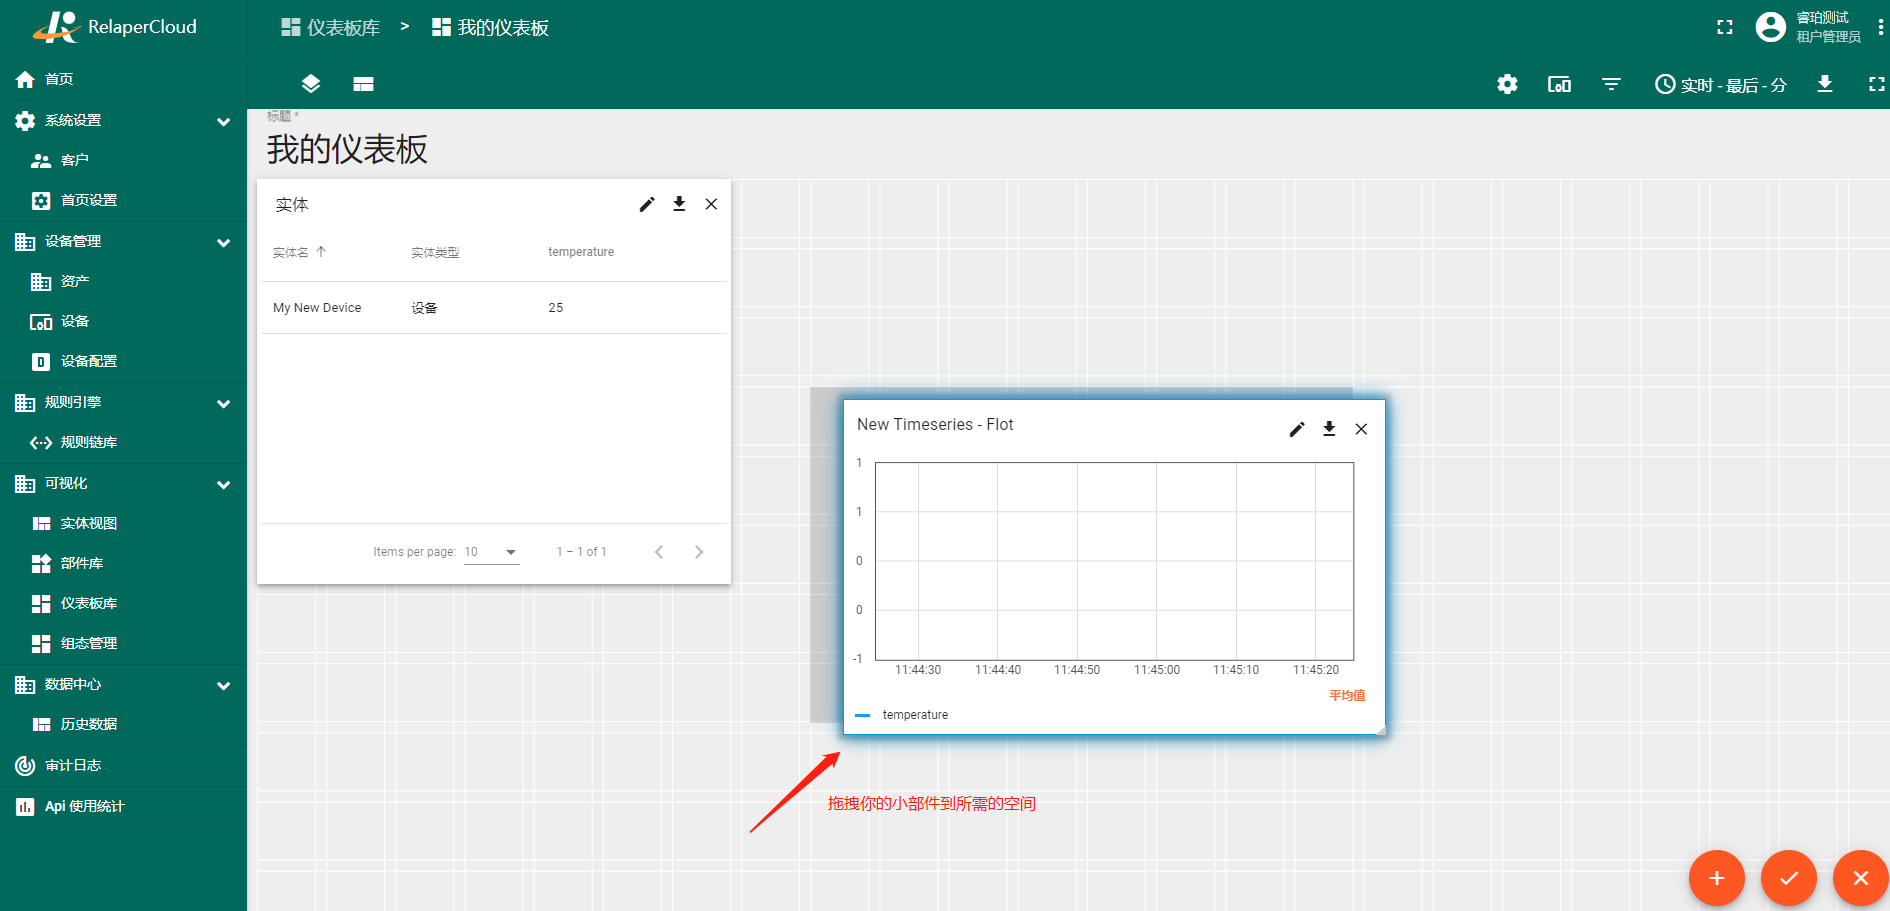The height and width of the screenshot is (911, 1890).
Task: Navigate to 仪表板库 breadcrumb link
Action: click(331, 27)
